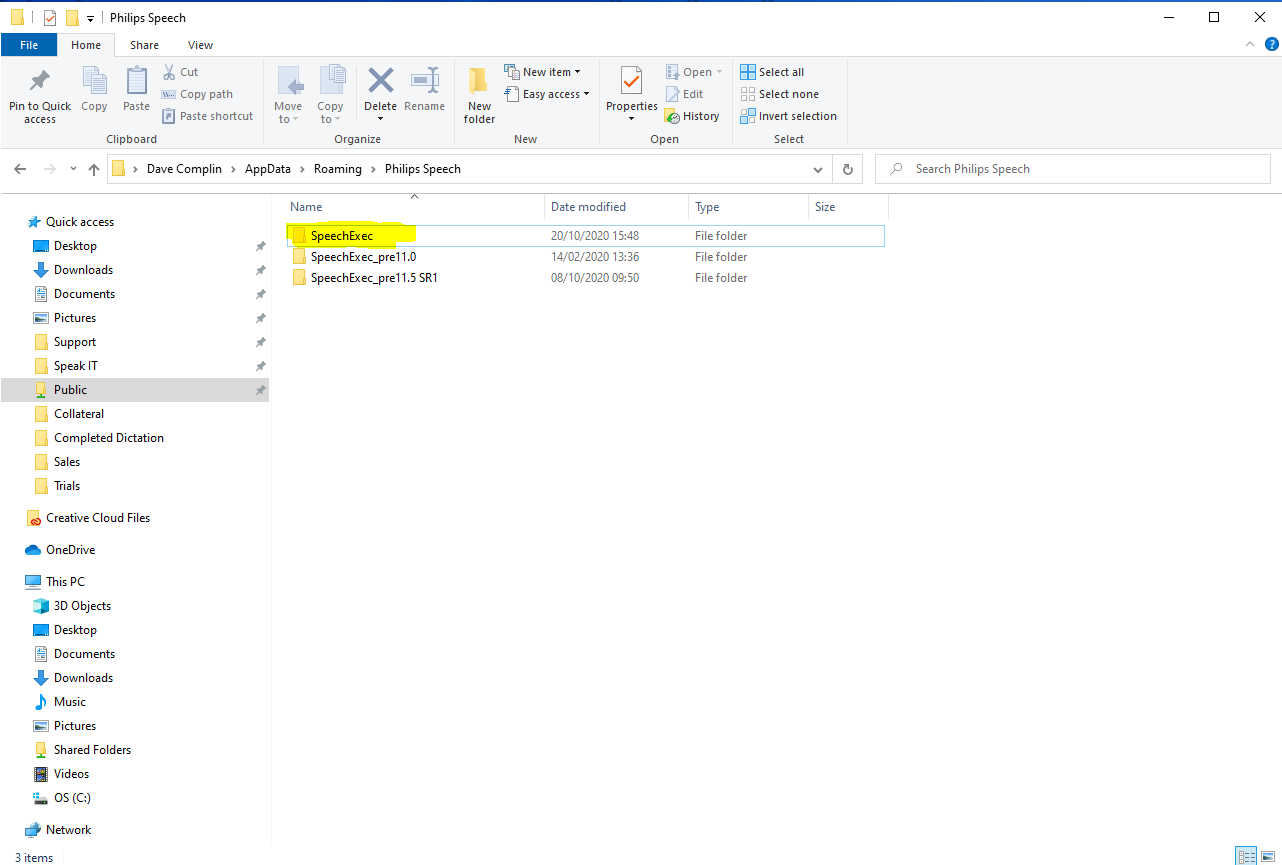Click the Cut scissors command
The height and width of the screenshot is (865, 1282).
(180, 72)
